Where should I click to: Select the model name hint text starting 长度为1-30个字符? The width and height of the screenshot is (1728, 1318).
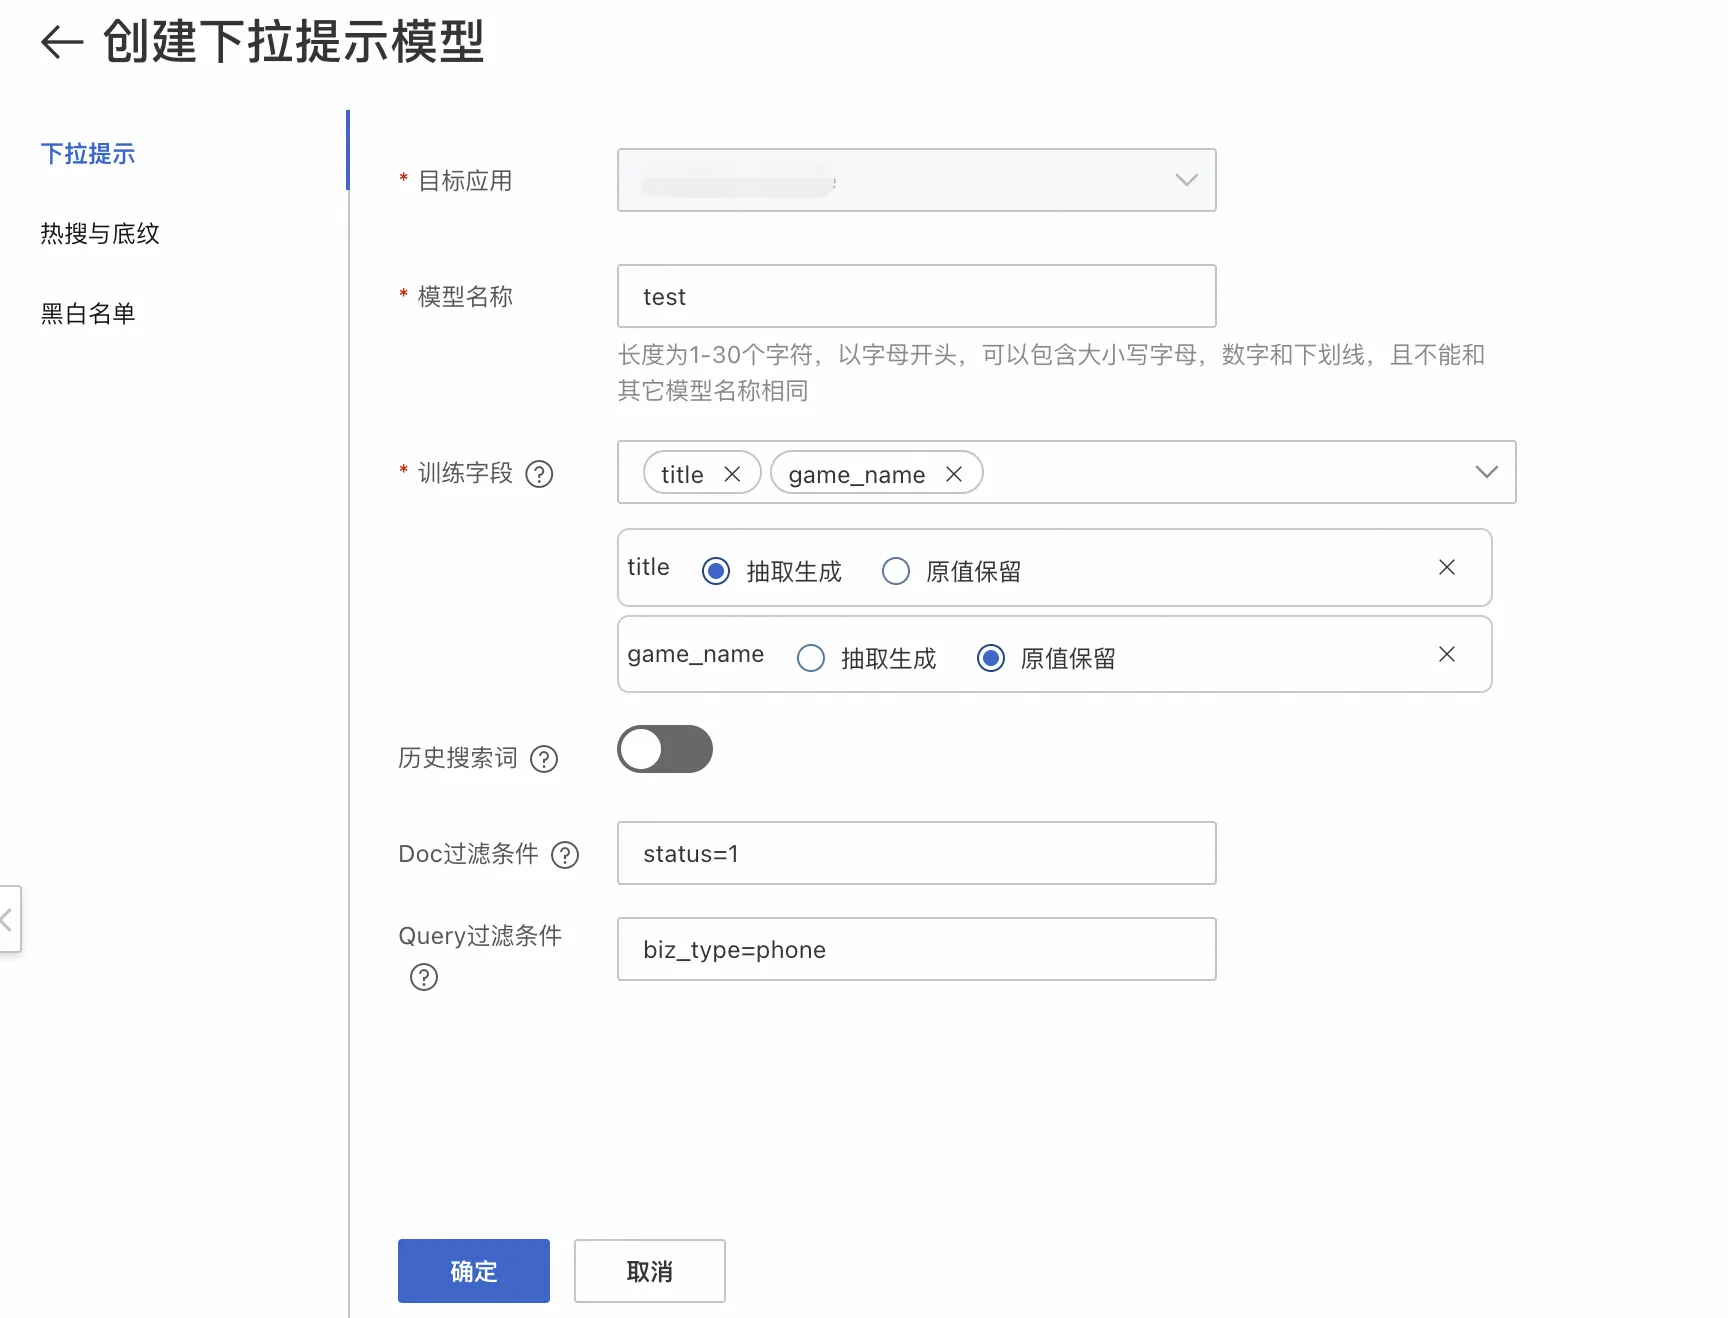[x=1051, y=373]
